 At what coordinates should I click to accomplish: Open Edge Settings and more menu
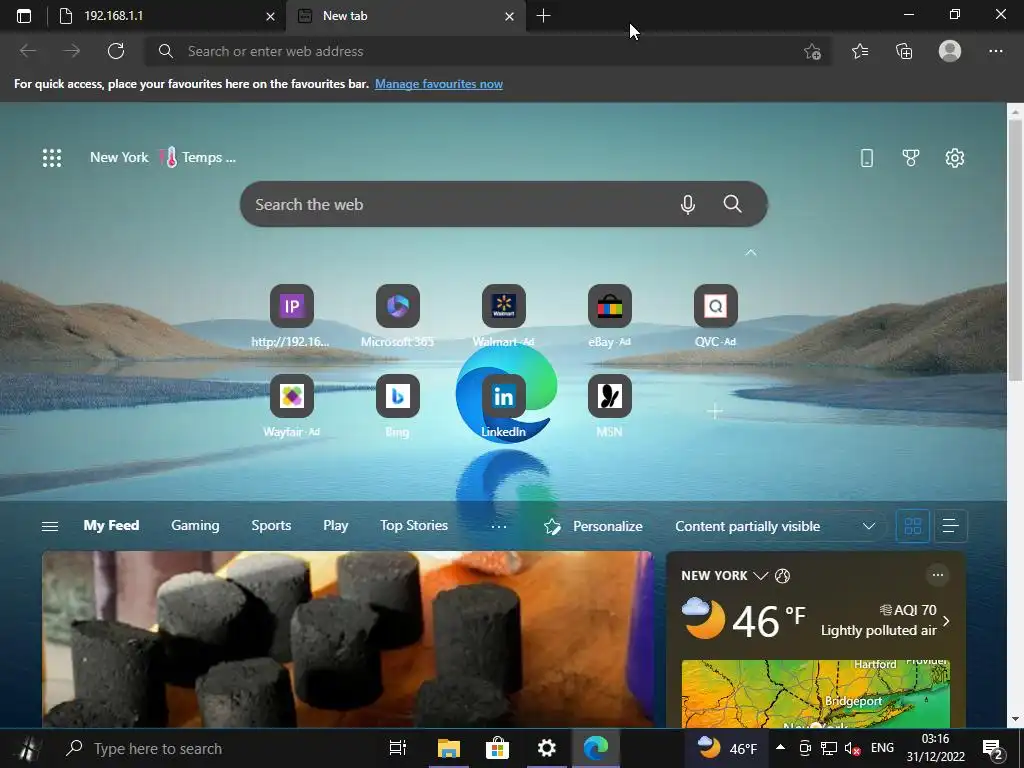point(995,51)
